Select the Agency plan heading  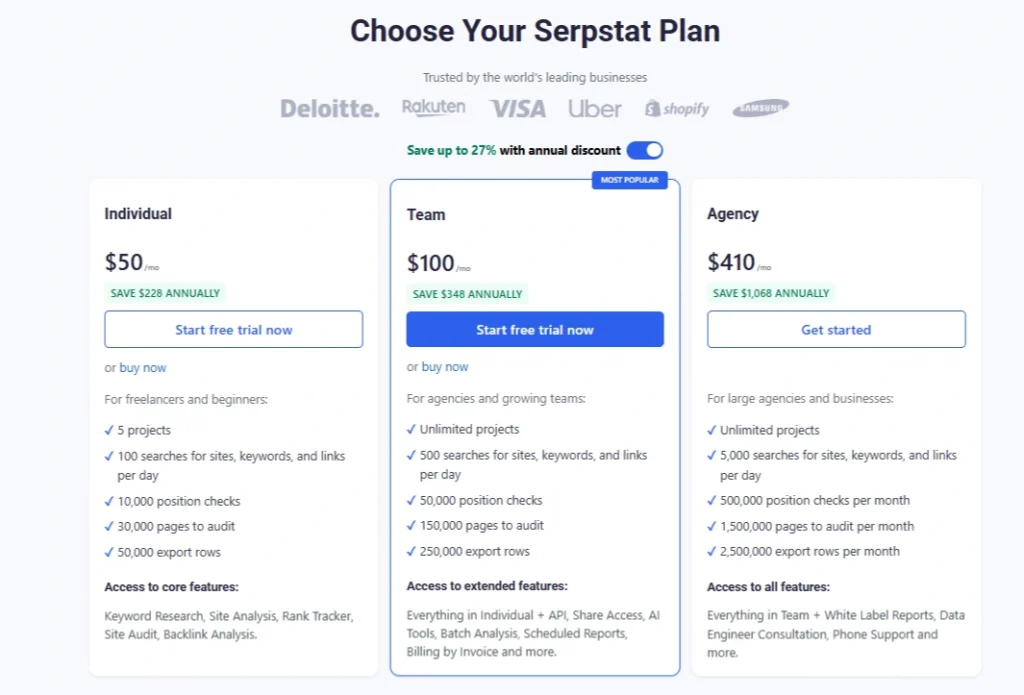click(733, 214)
